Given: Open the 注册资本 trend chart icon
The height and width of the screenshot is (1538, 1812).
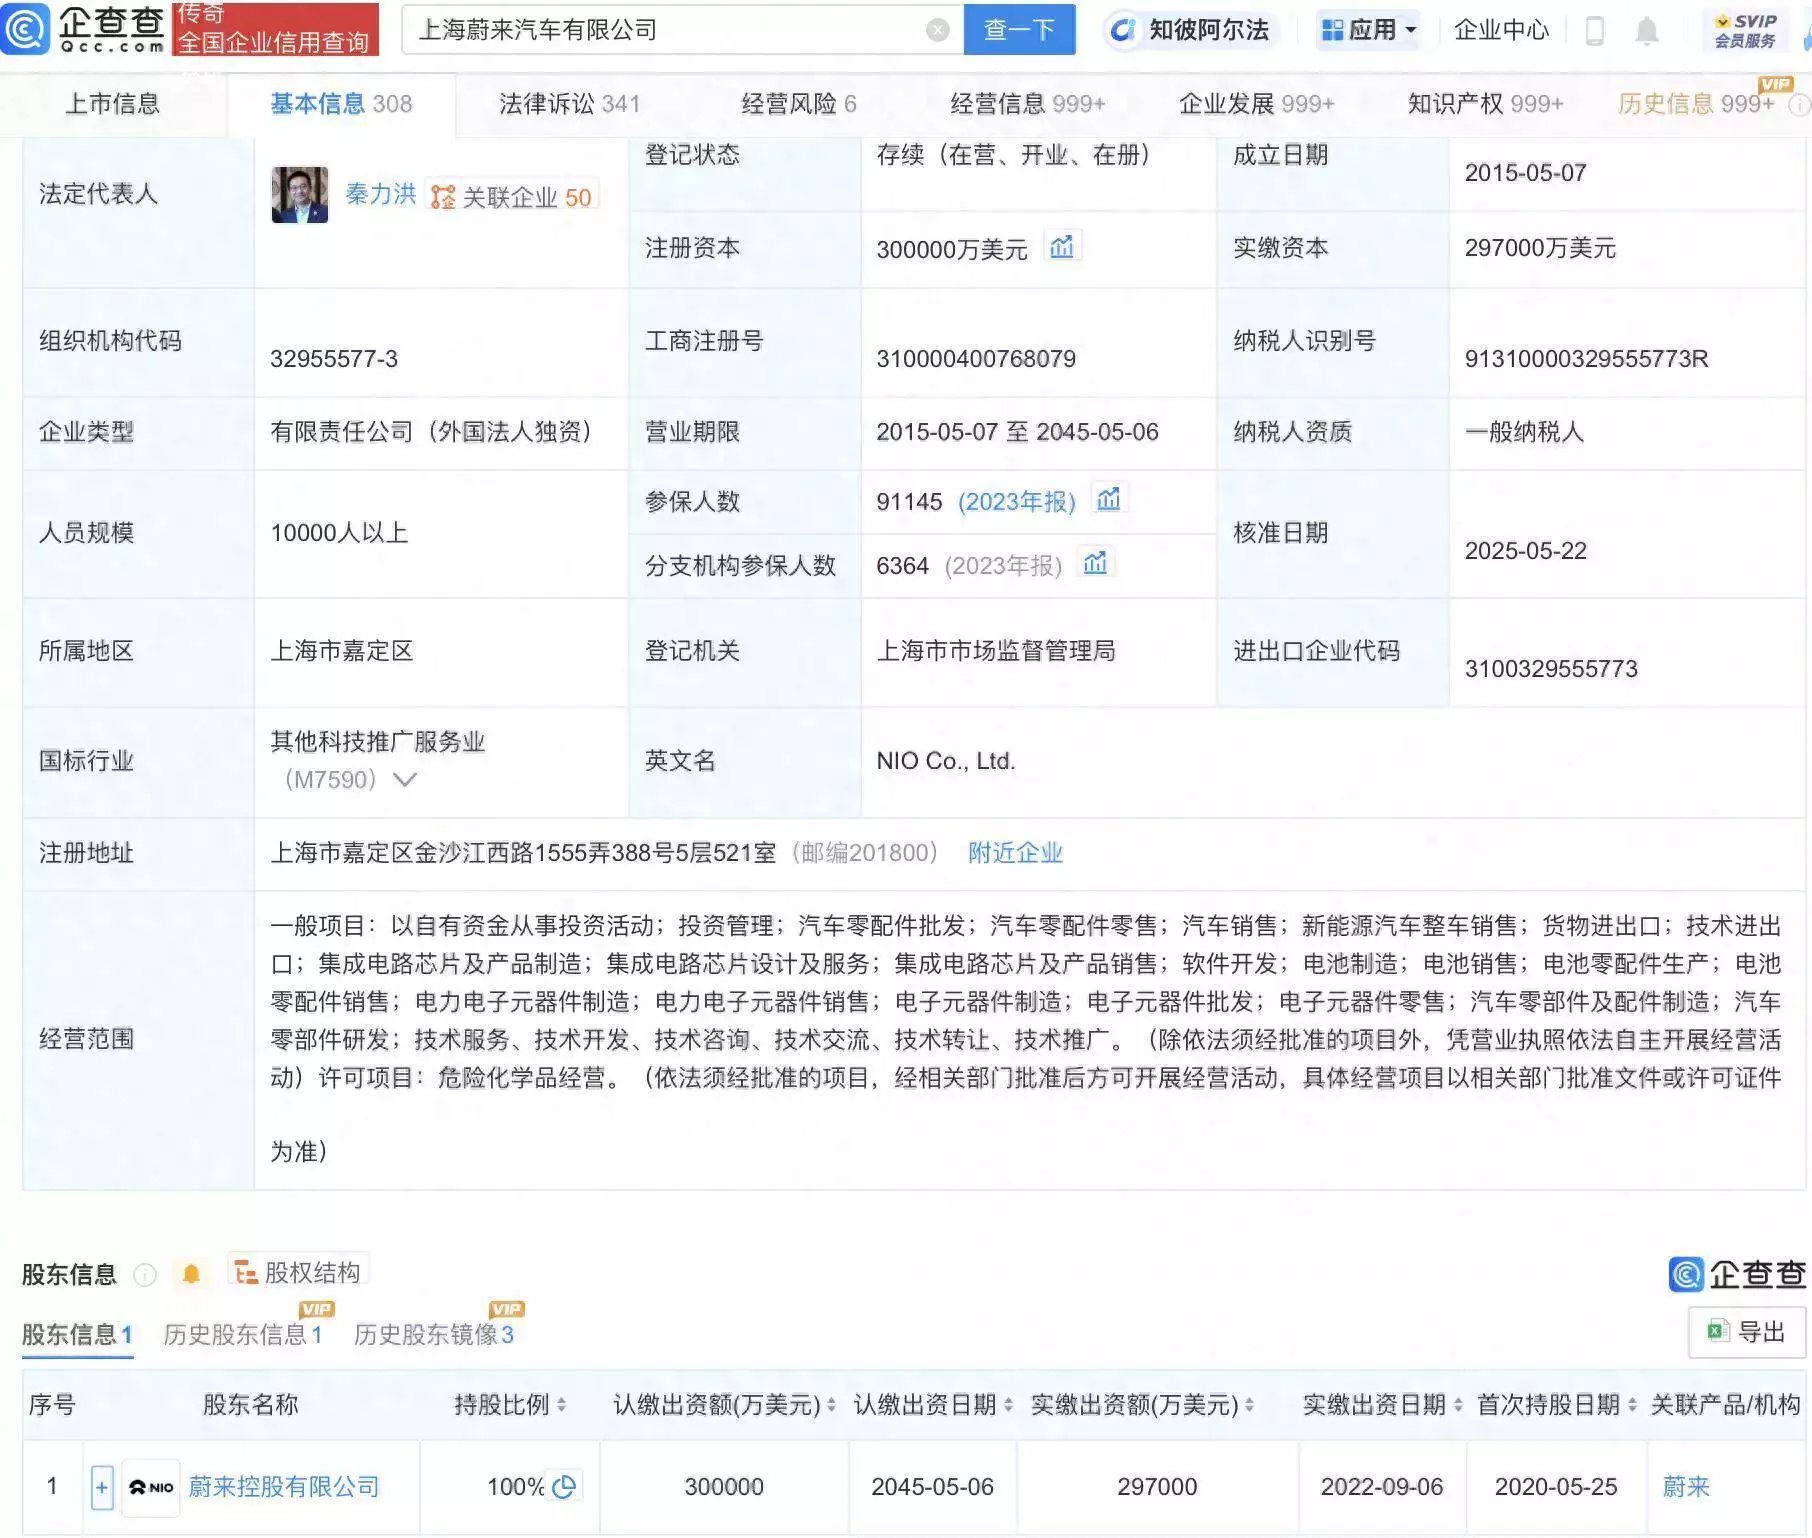Looking at the screenshot, I should click(x=1063, y=247).
